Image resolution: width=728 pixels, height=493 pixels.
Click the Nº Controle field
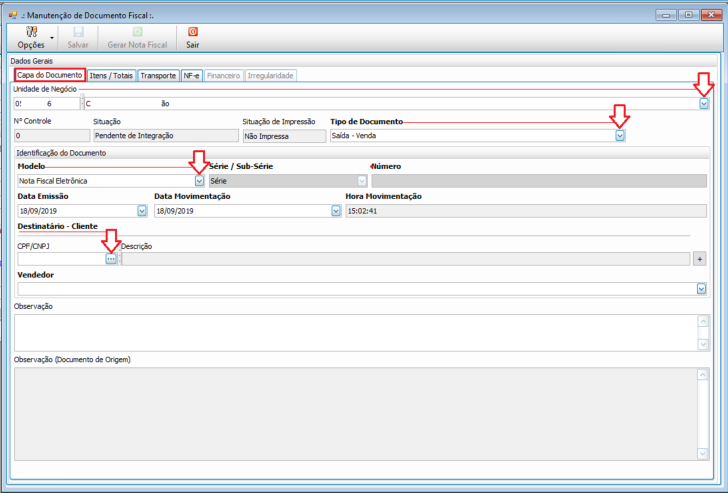click(52, 136)
